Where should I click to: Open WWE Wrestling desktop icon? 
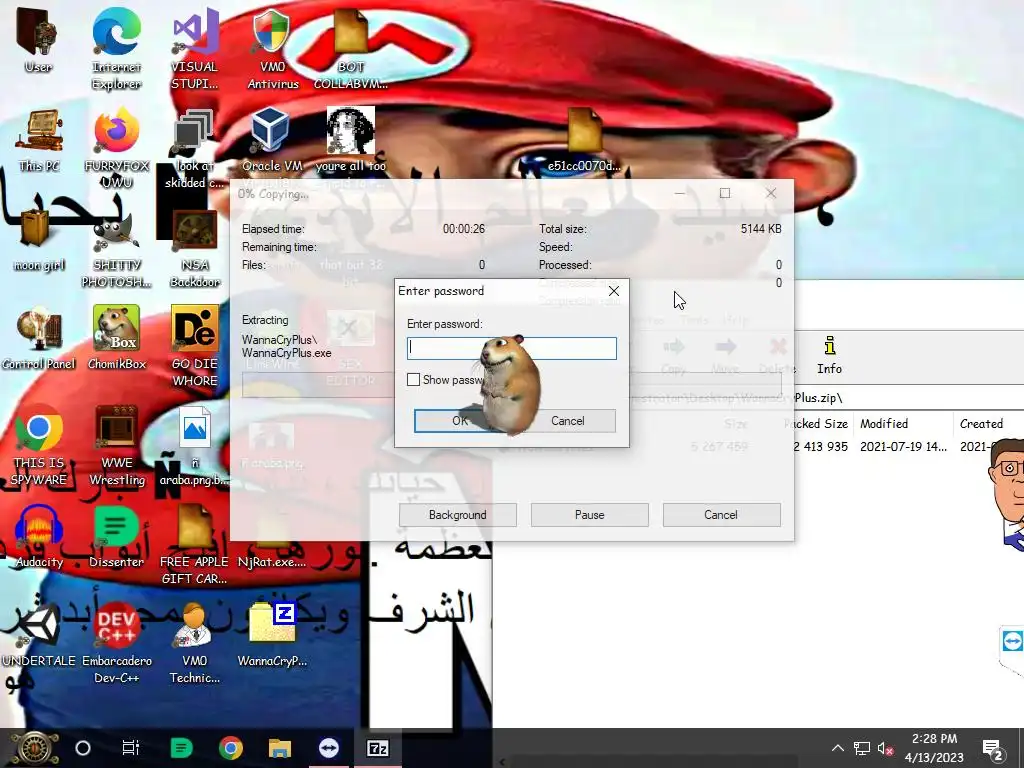click(x=116, y=444)
